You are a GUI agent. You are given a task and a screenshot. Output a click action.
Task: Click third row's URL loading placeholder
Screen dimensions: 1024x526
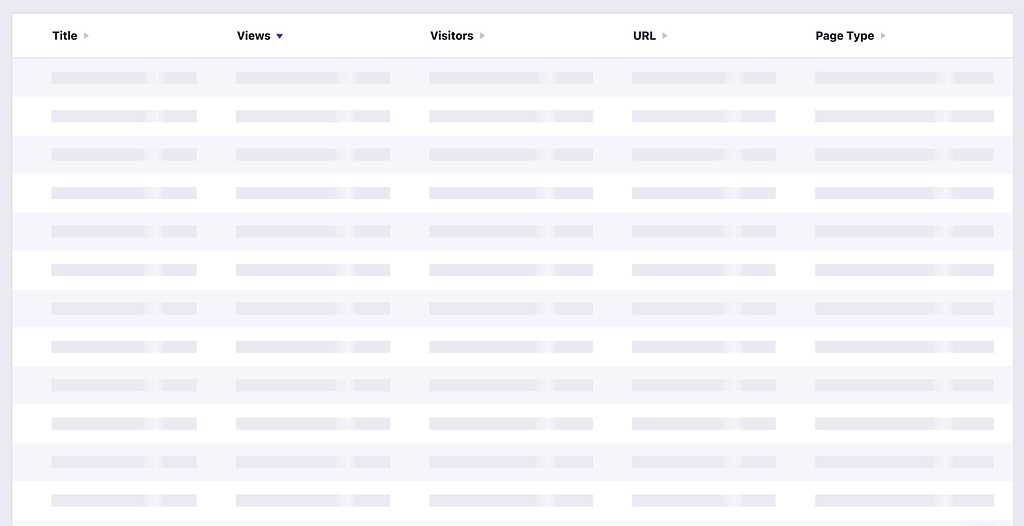pos(703,155)
